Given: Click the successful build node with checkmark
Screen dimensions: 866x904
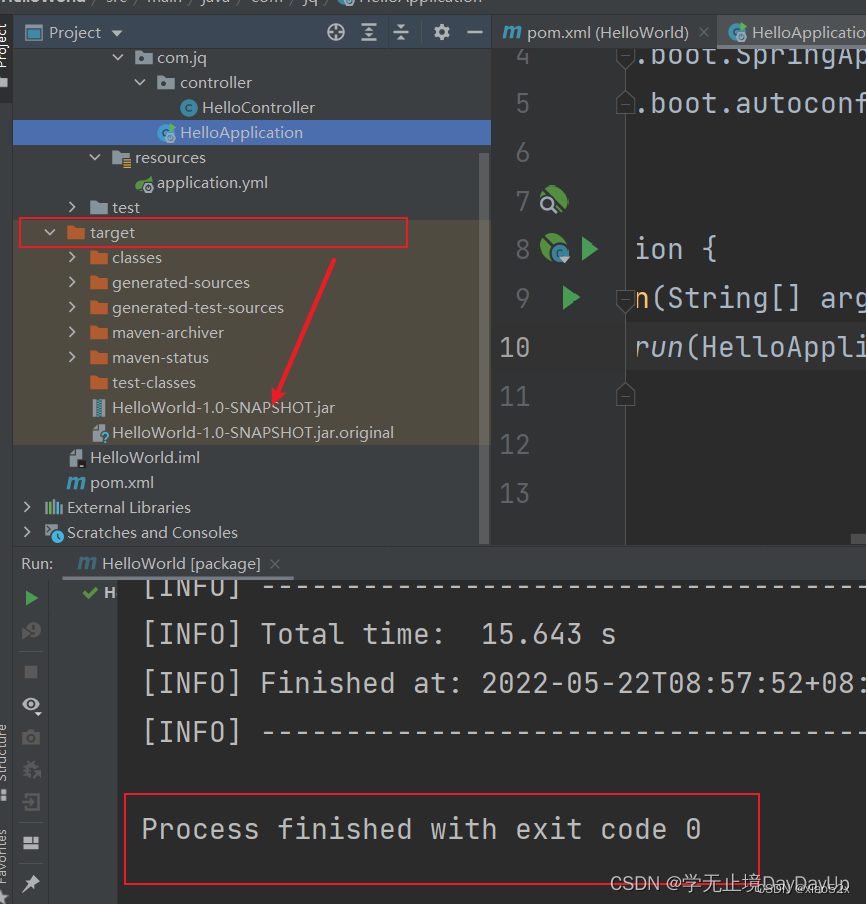Looking at the screenshot, I should (99, 593).
